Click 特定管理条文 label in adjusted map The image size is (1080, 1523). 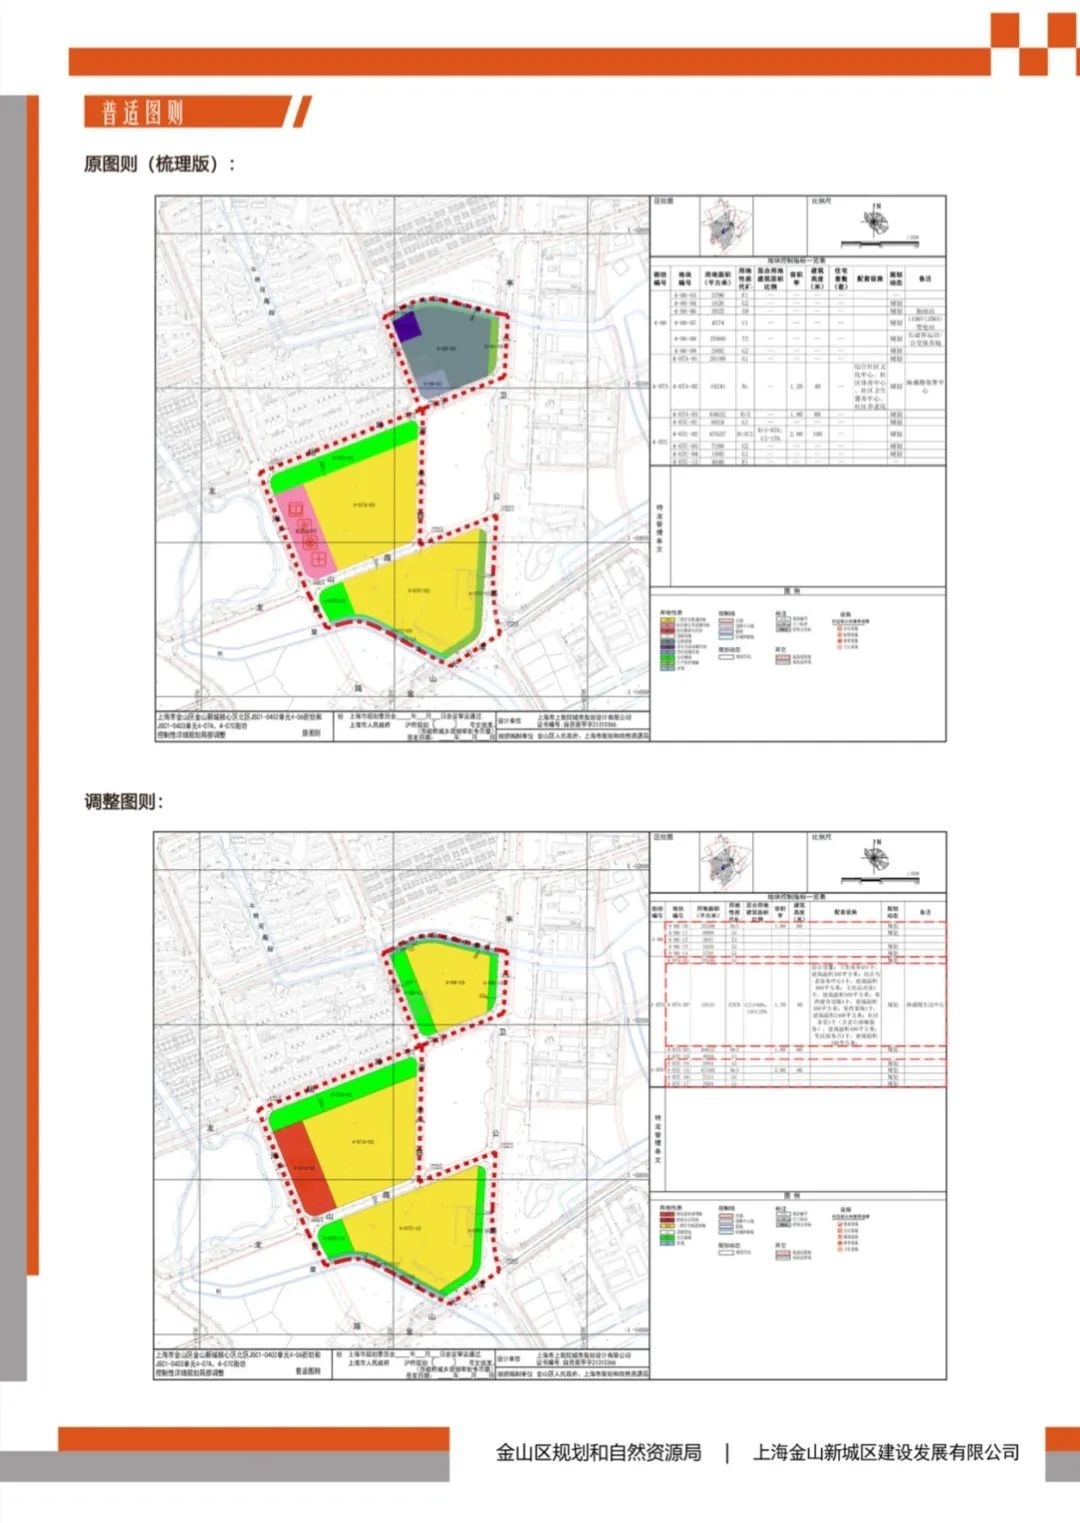pyautogui.click(x=659, y=1138)
